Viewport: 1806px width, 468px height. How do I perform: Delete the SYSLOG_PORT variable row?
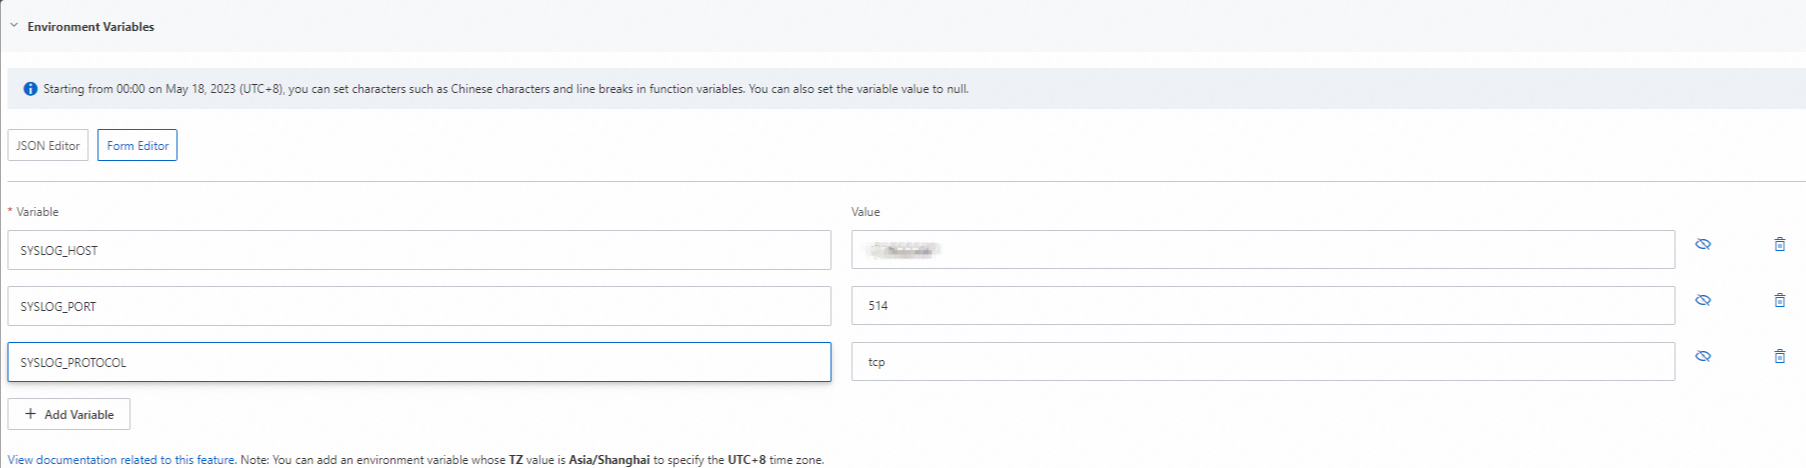click(x=1779, y=300)
